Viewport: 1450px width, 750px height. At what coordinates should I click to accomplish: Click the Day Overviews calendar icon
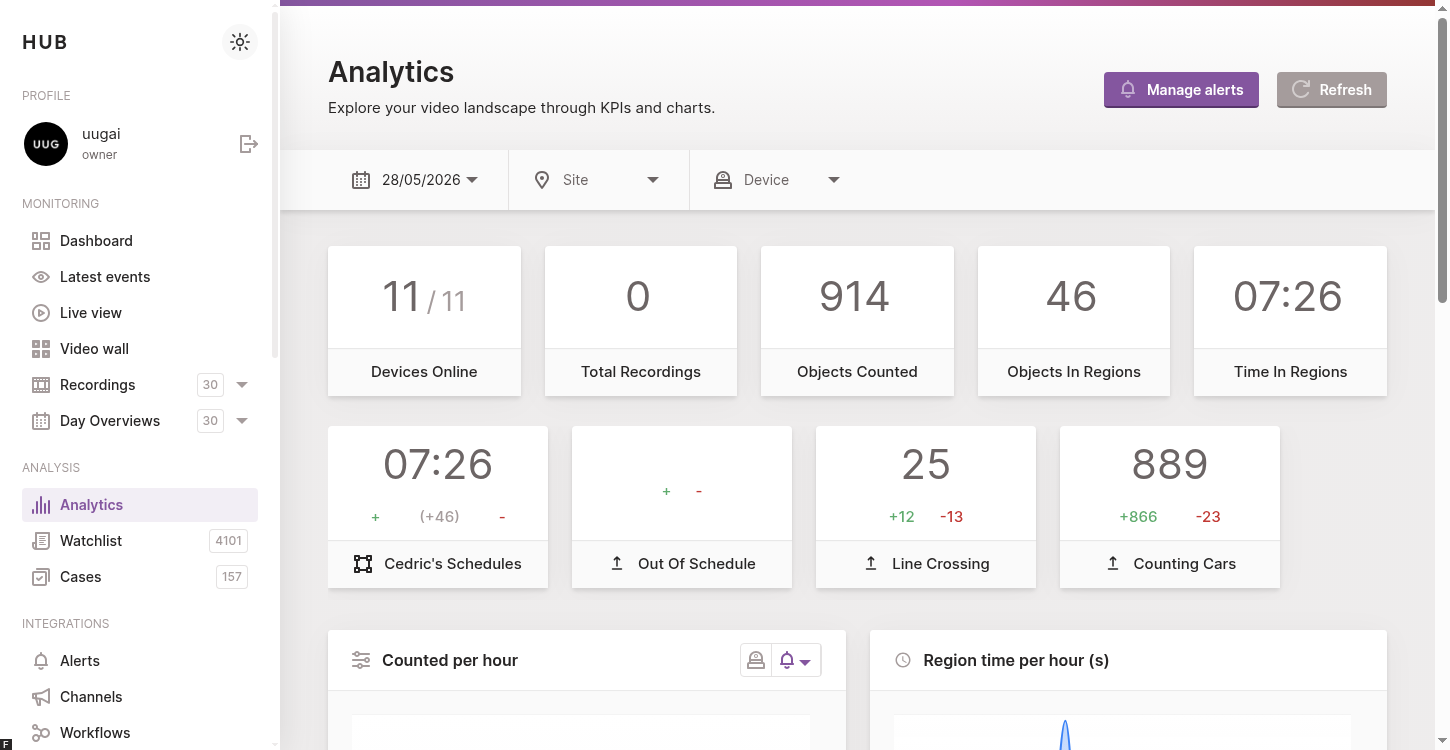point(41,421)
